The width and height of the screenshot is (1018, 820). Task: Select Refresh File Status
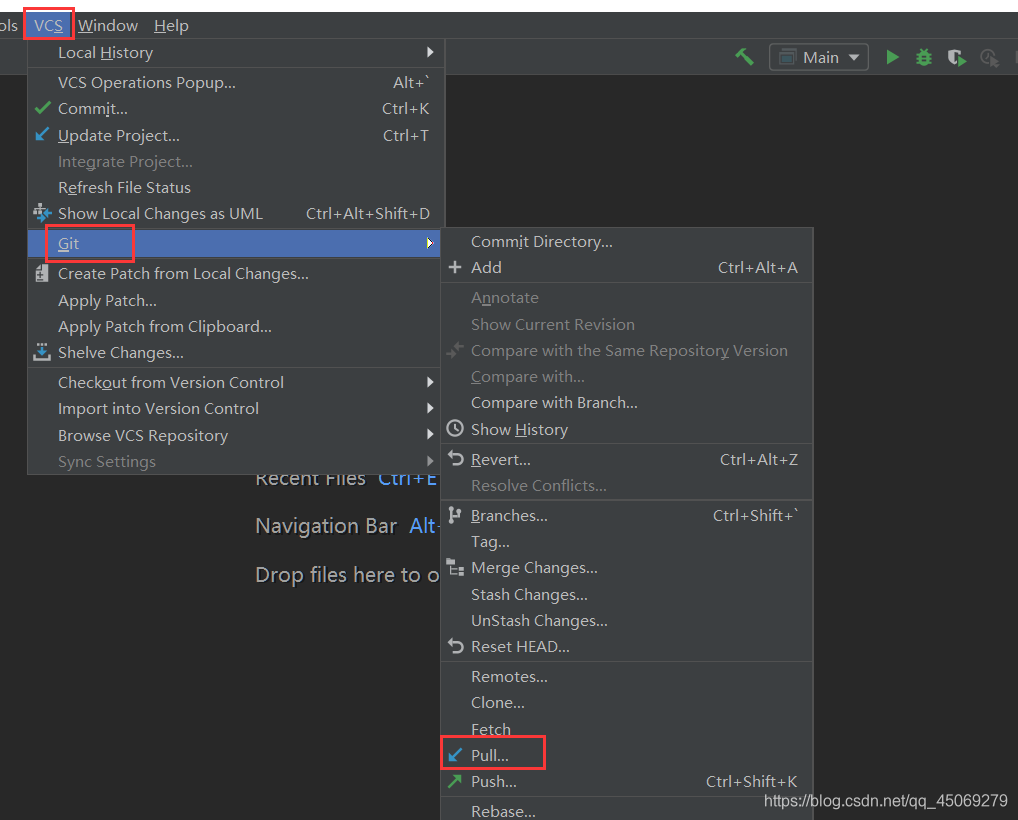tap(236, 188)
